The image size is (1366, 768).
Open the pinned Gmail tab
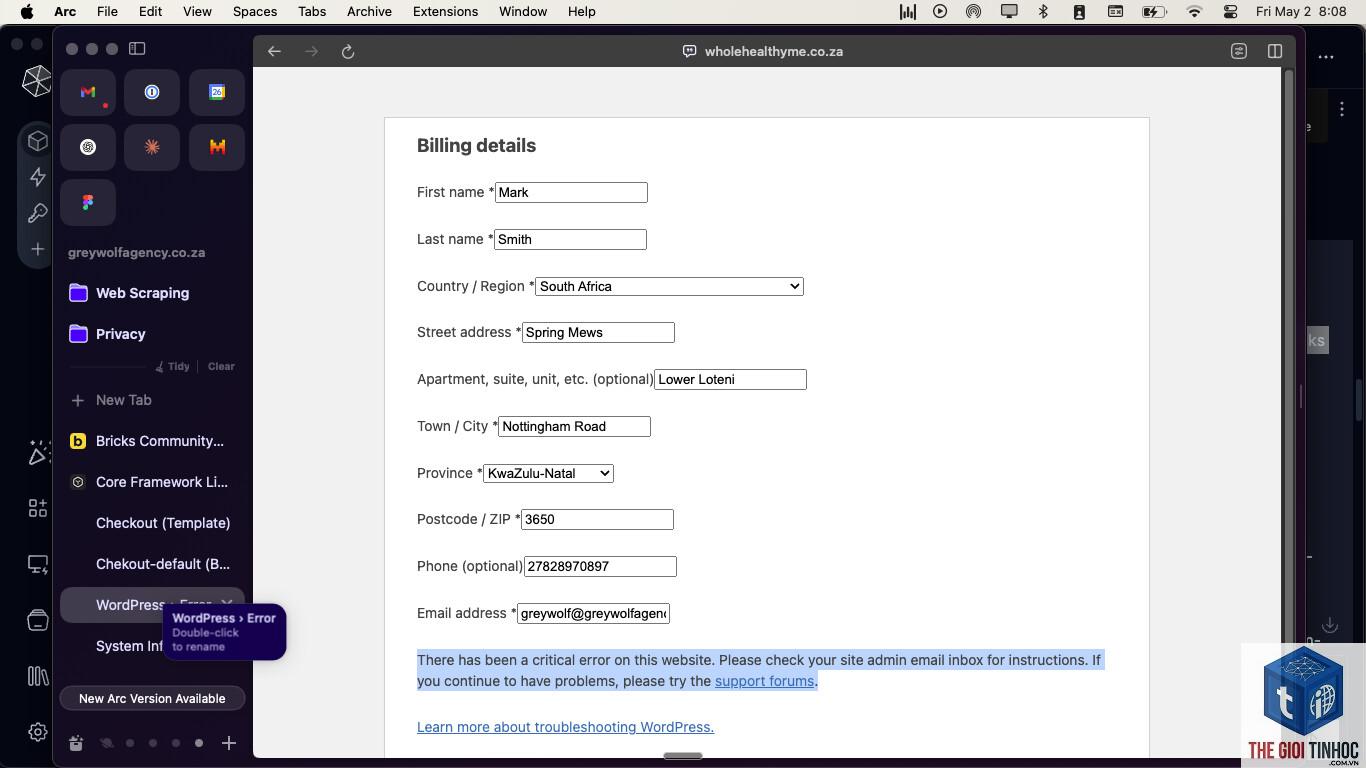tap(88, 92)
